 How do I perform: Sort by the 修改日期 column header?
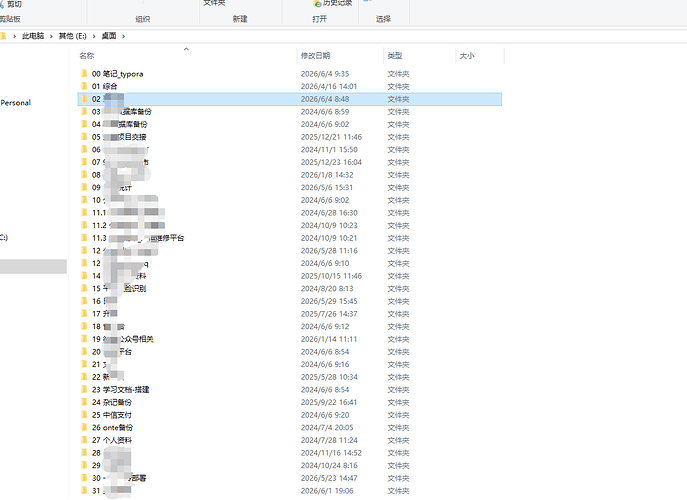coord(315,56)
